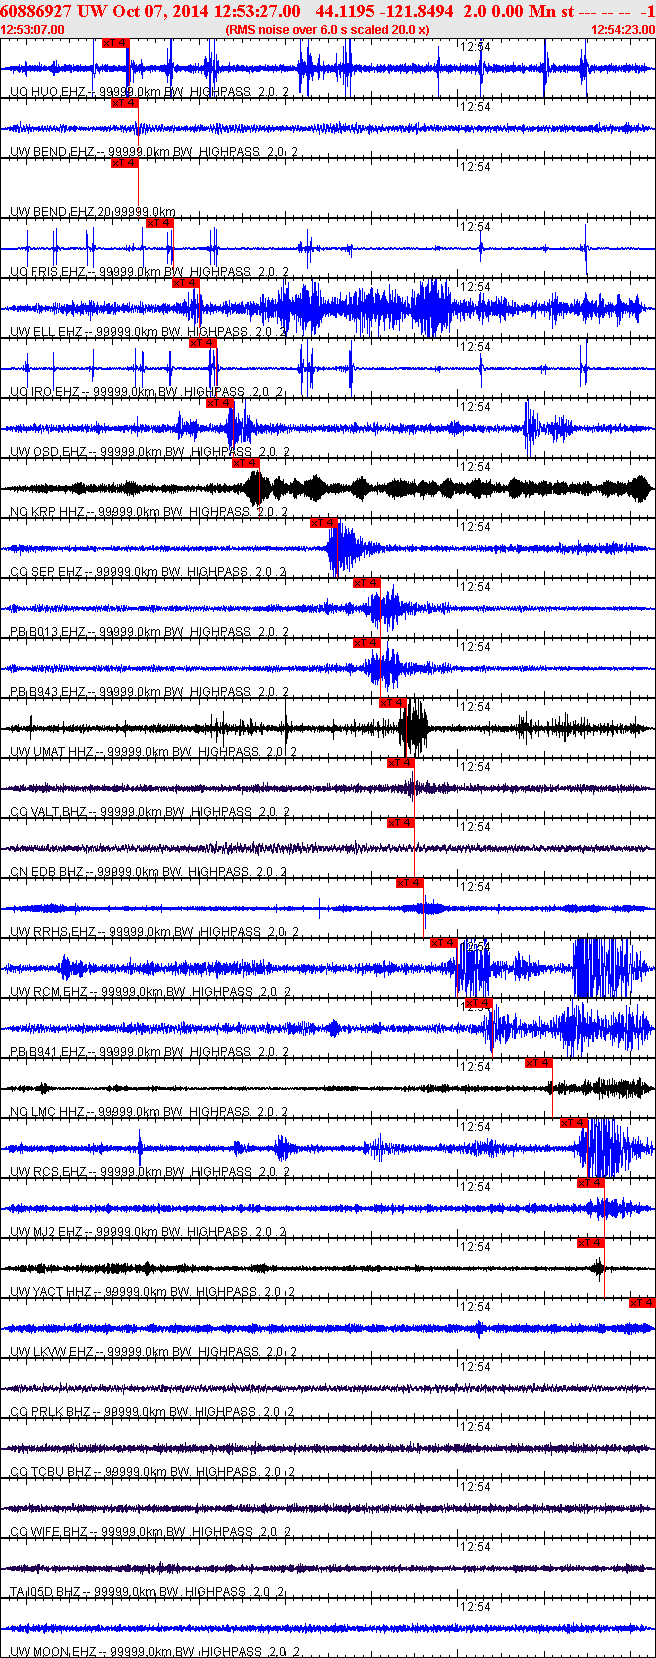Select the CN EDB BHZ station label

[149, 872]
